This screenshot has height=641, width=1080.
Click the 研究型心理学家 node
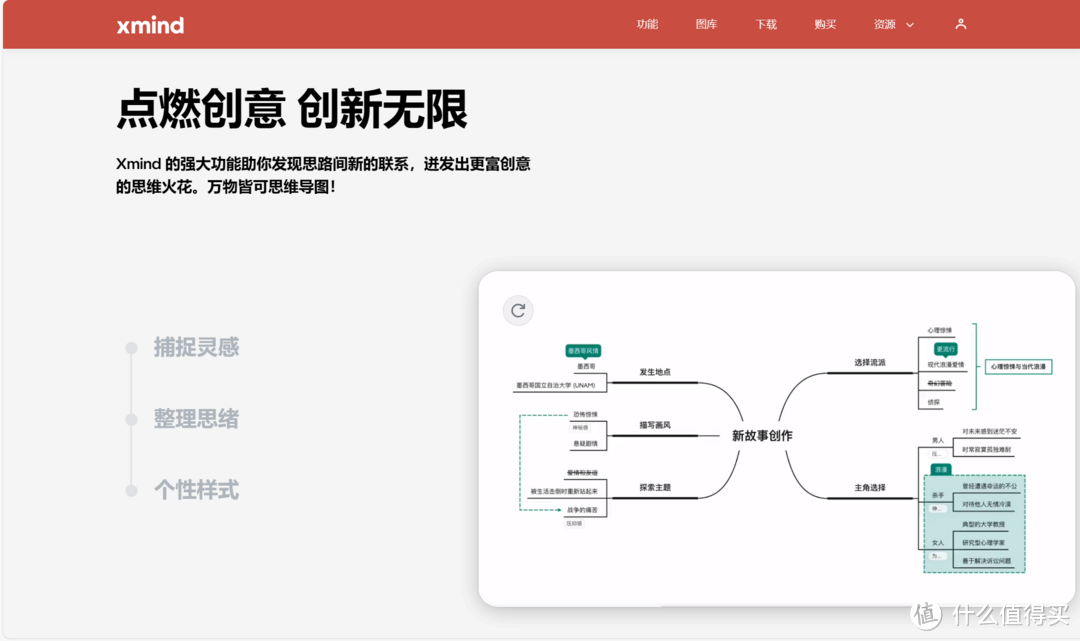984,543
